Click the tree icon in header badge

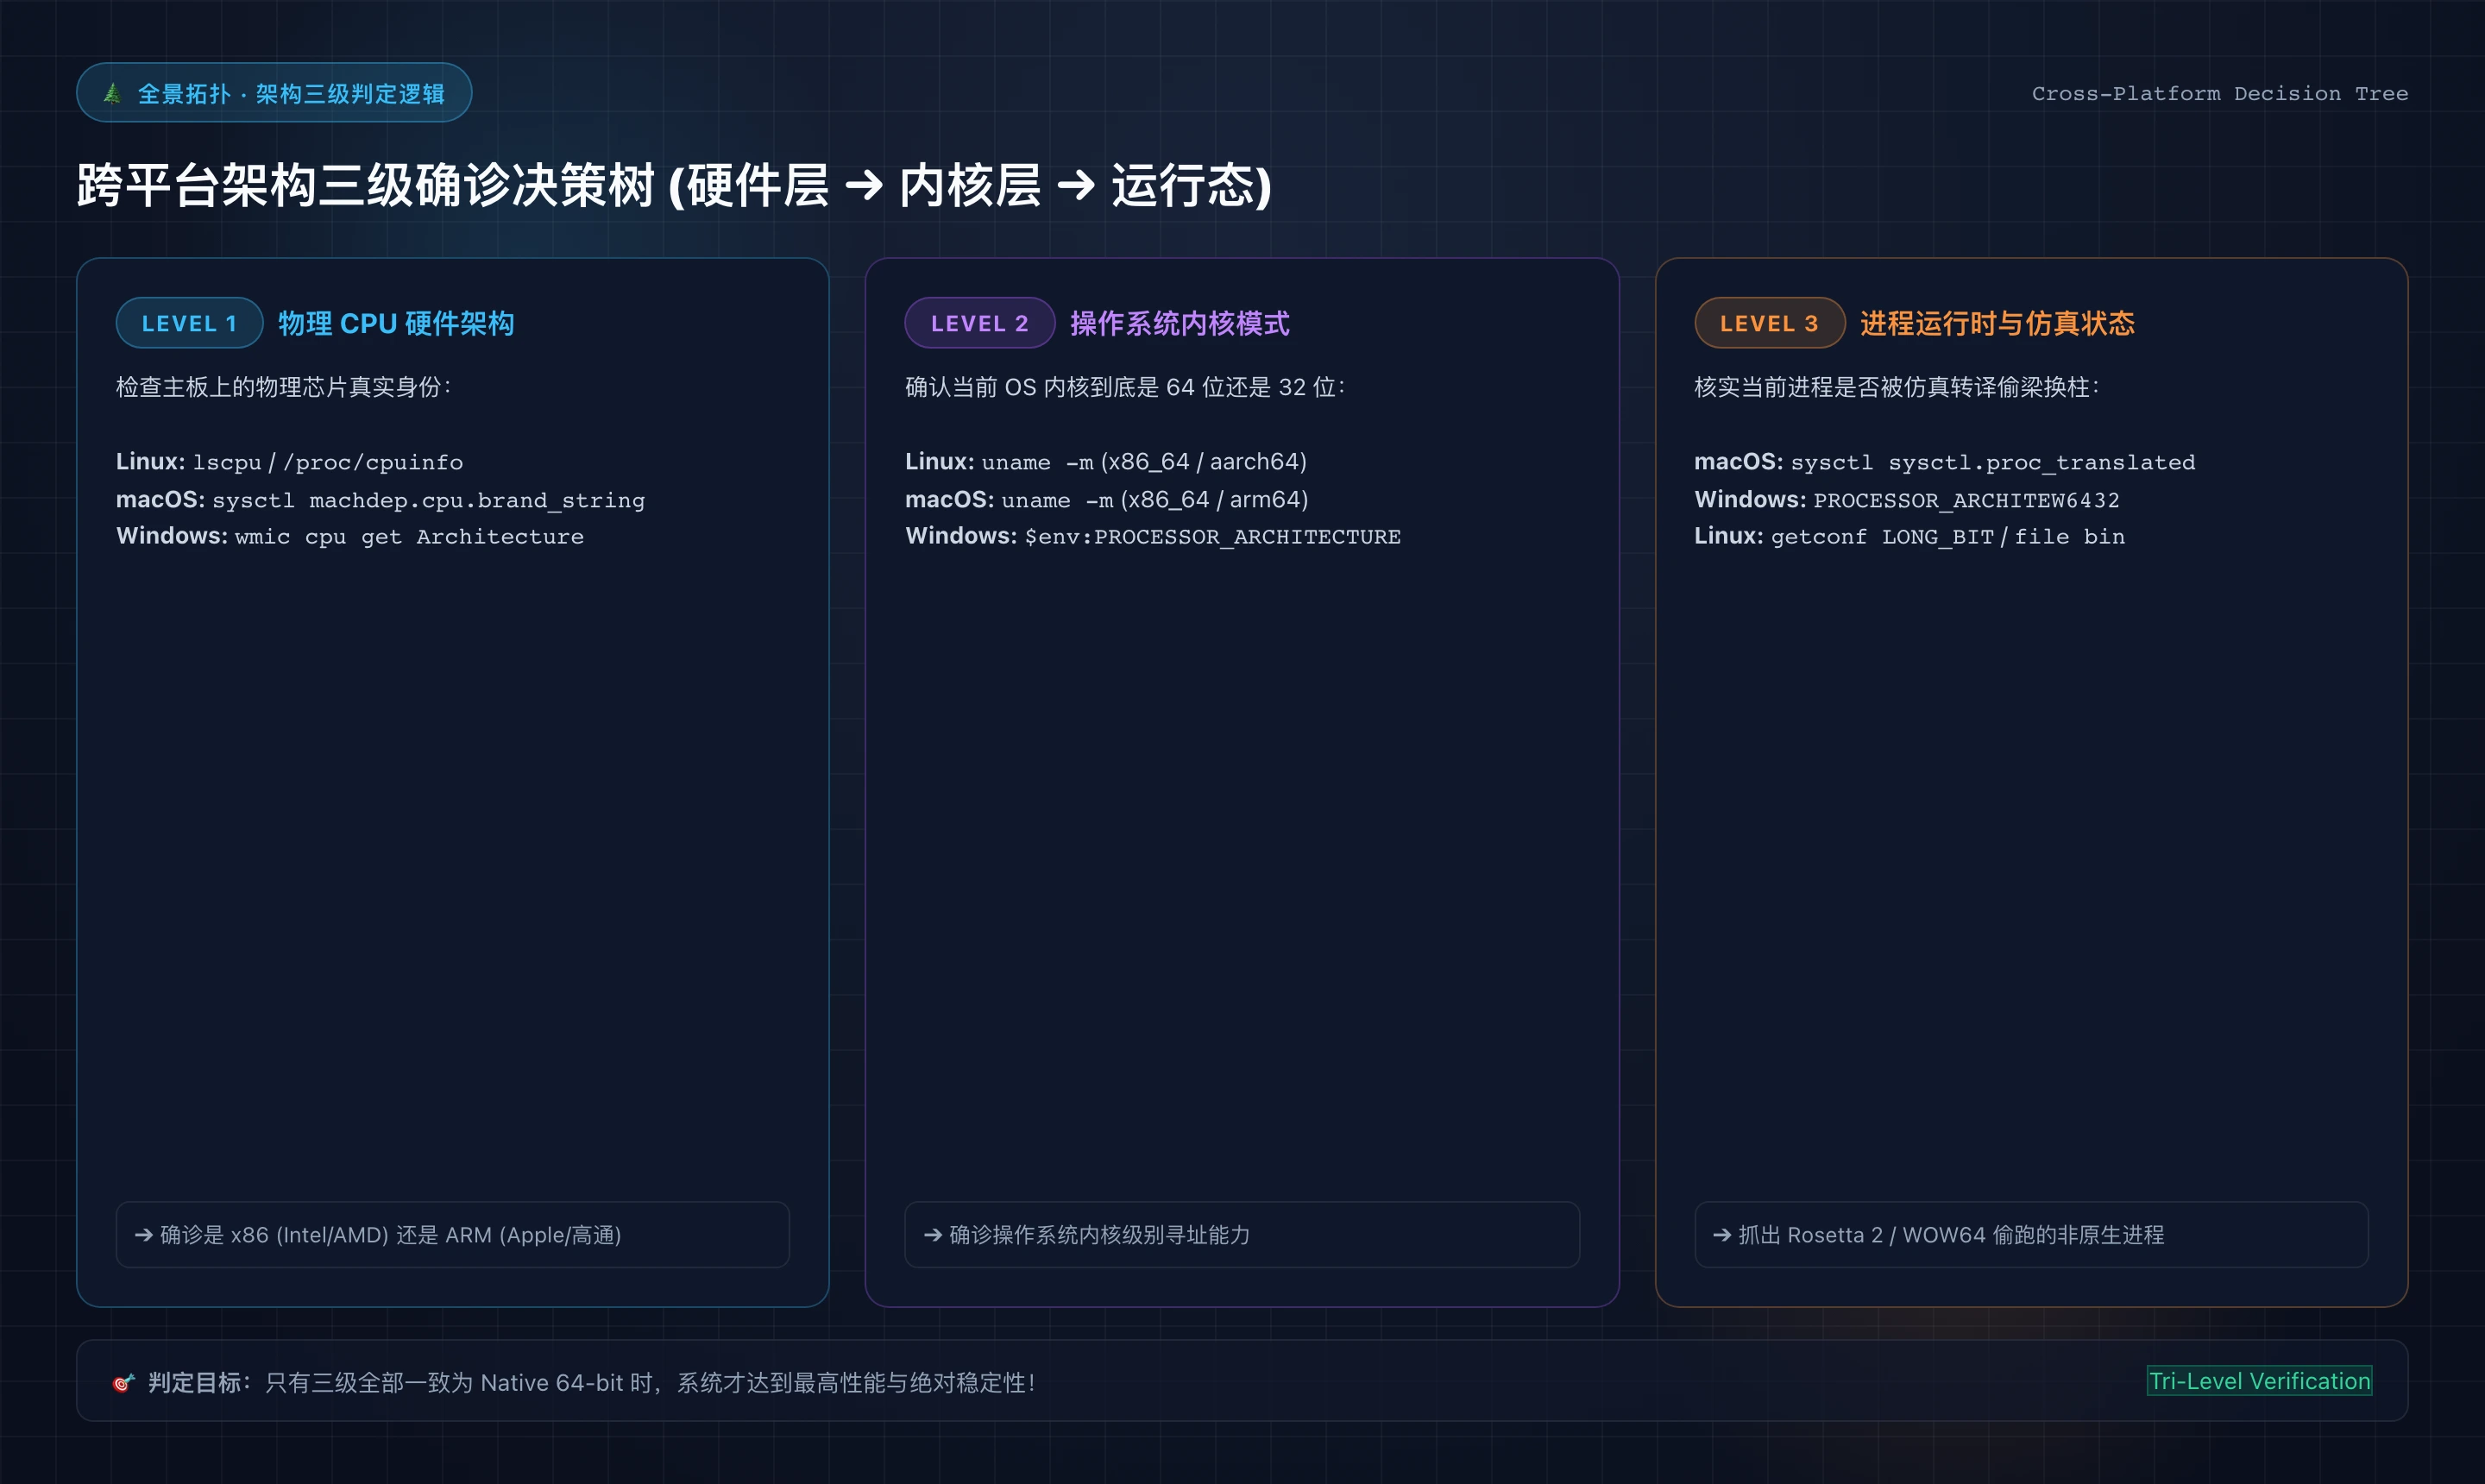[x=113, y=93]
